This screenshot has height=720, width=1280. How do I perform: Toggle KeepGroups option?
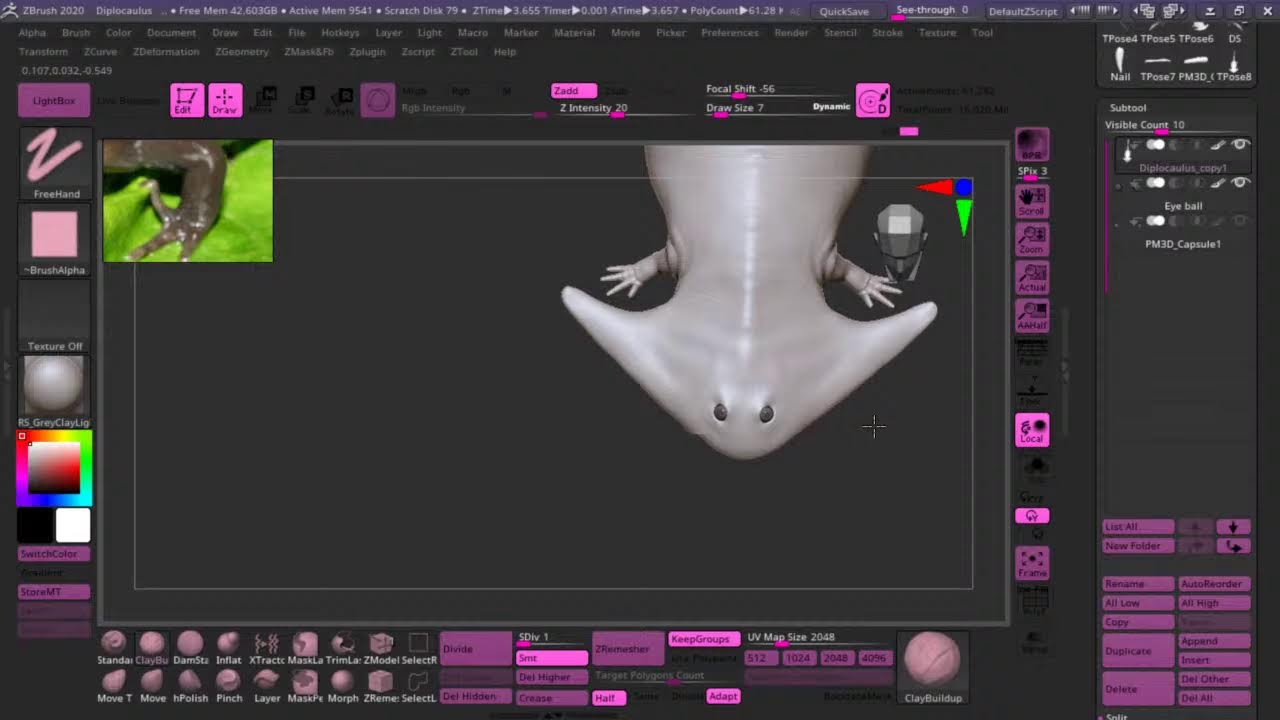point(704,639)
